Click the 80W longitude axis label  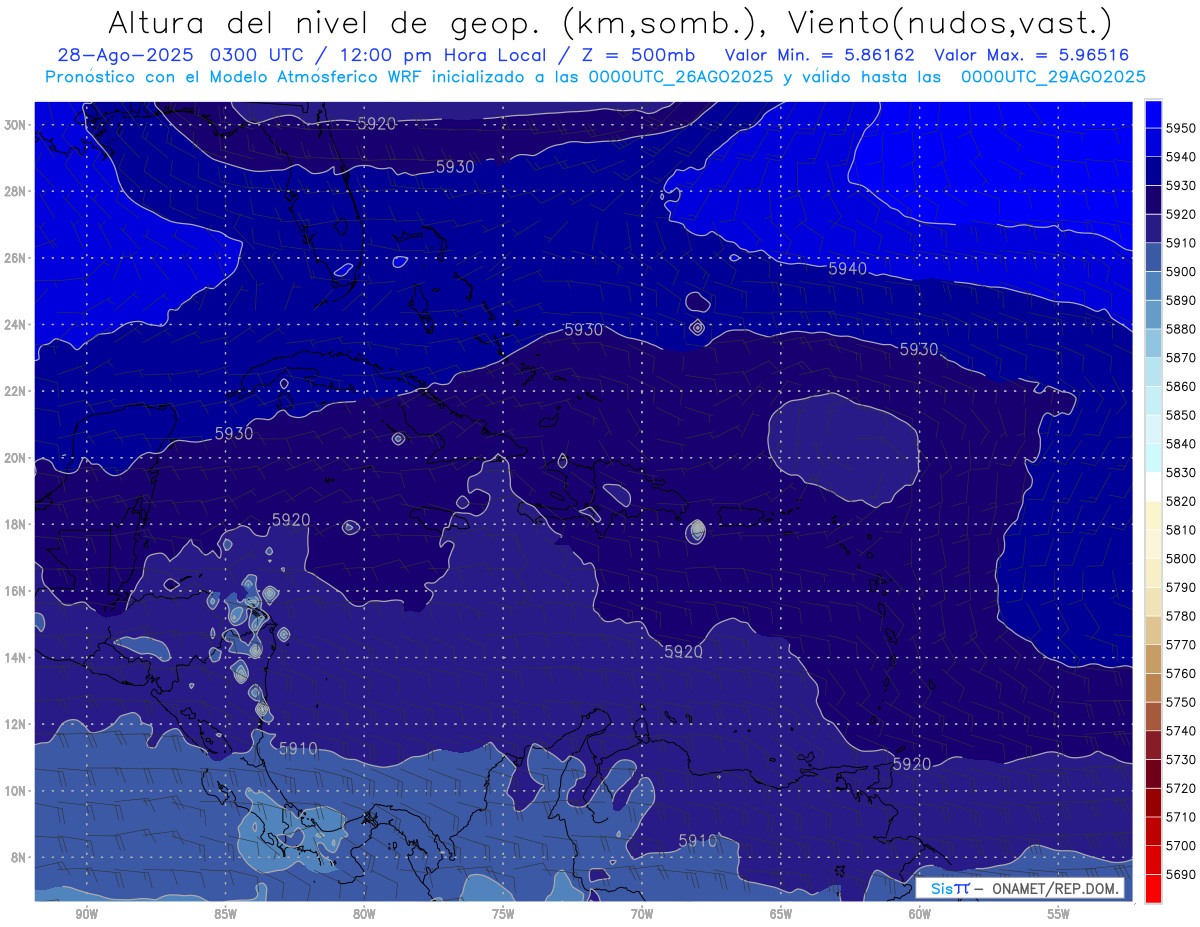pyautogui.click(x=364, y=914)
